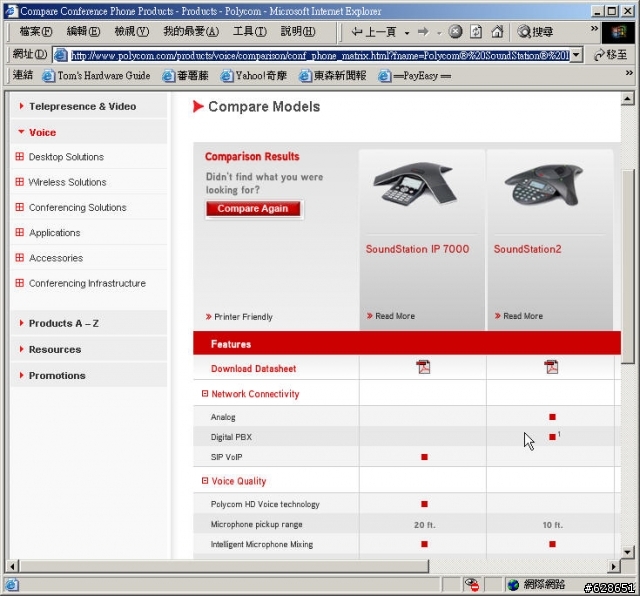640x596 pixels.
Task: Download SoundStation IP 7000 datasheet PDF icon
Action: tap(423, 368)
